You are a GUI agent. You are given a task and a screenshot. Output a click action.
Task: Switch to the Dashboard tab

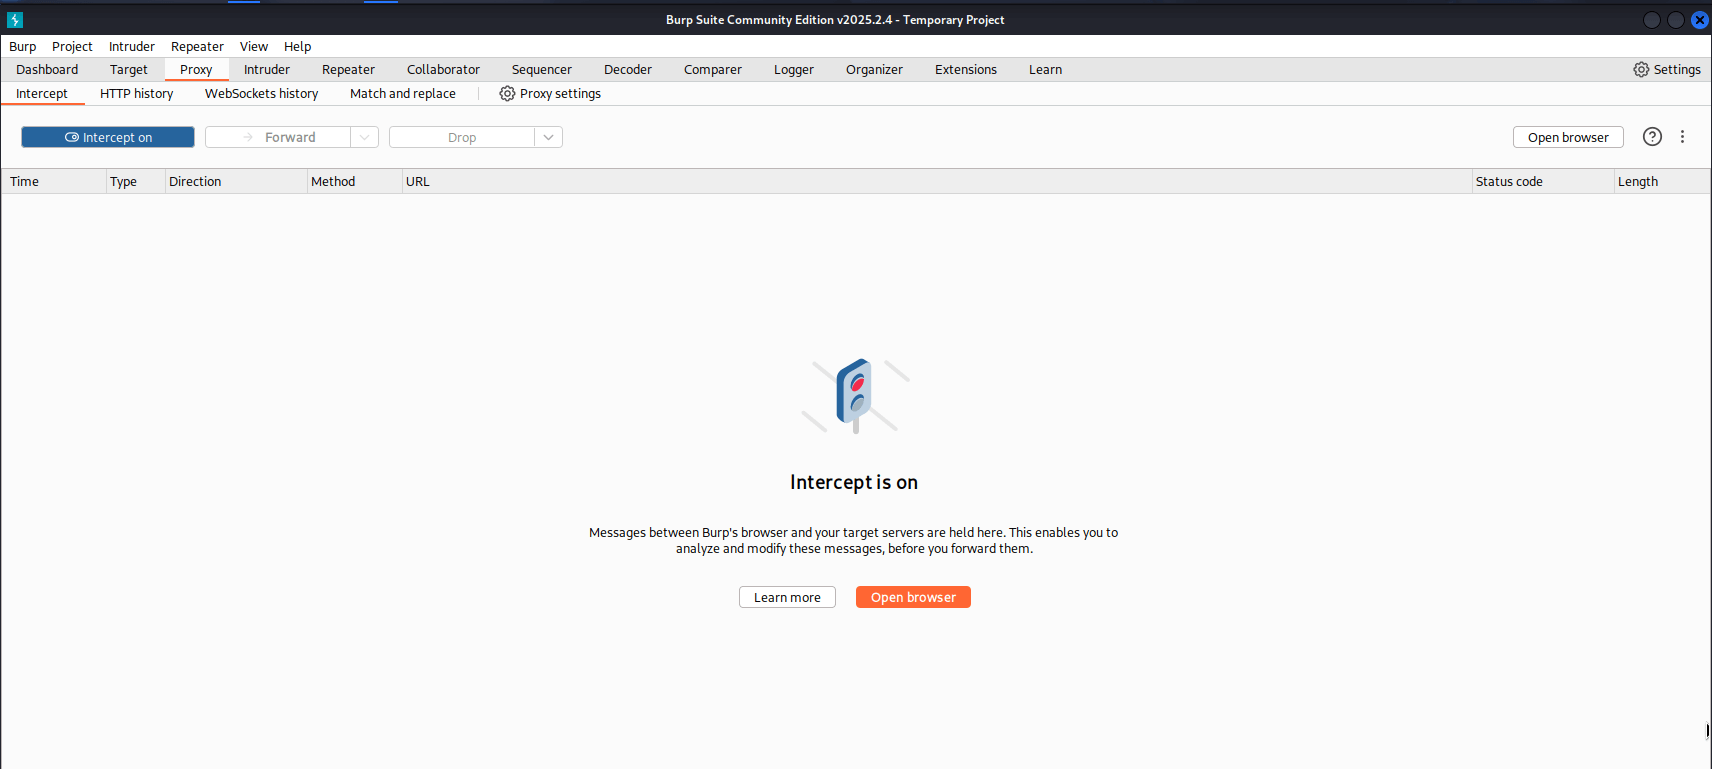pos(47,70)
